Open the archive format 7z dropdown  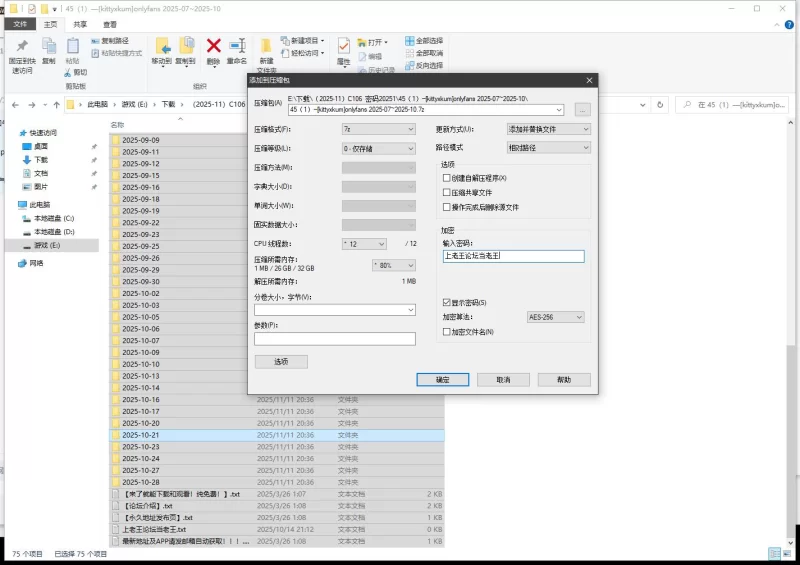click(x=378, y=129)
